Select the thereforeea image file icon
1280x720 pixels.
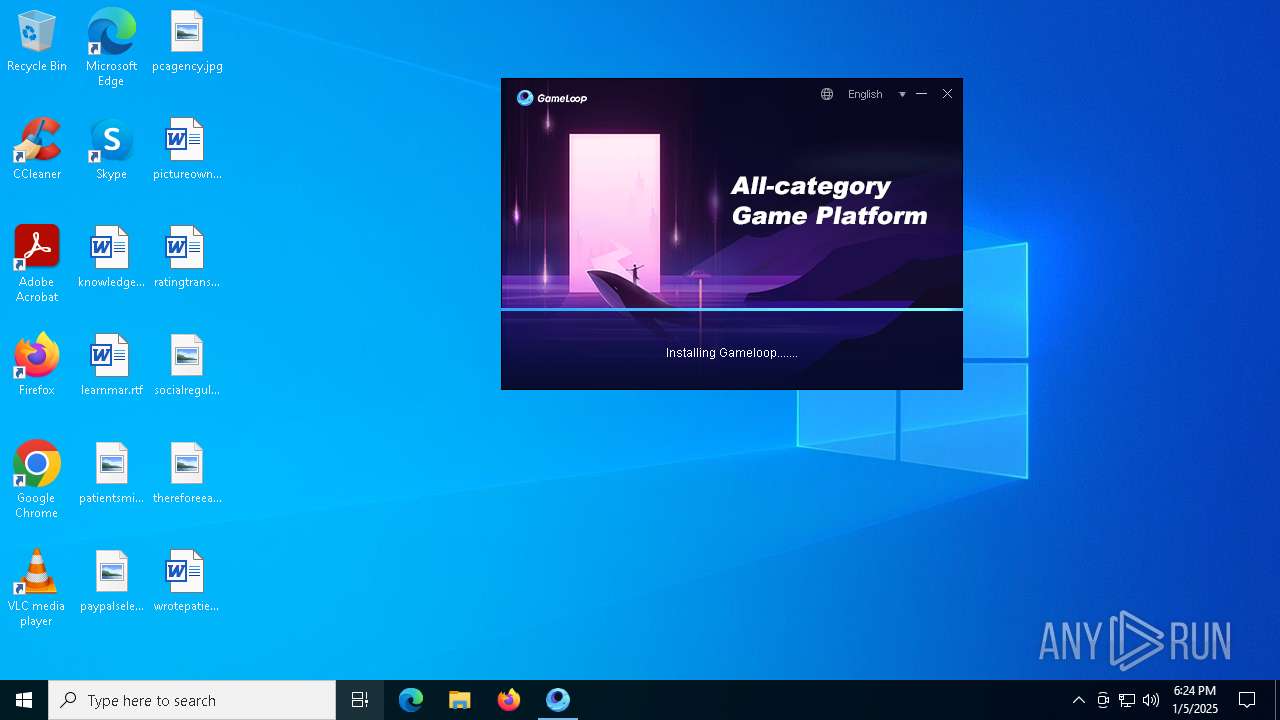187,474
